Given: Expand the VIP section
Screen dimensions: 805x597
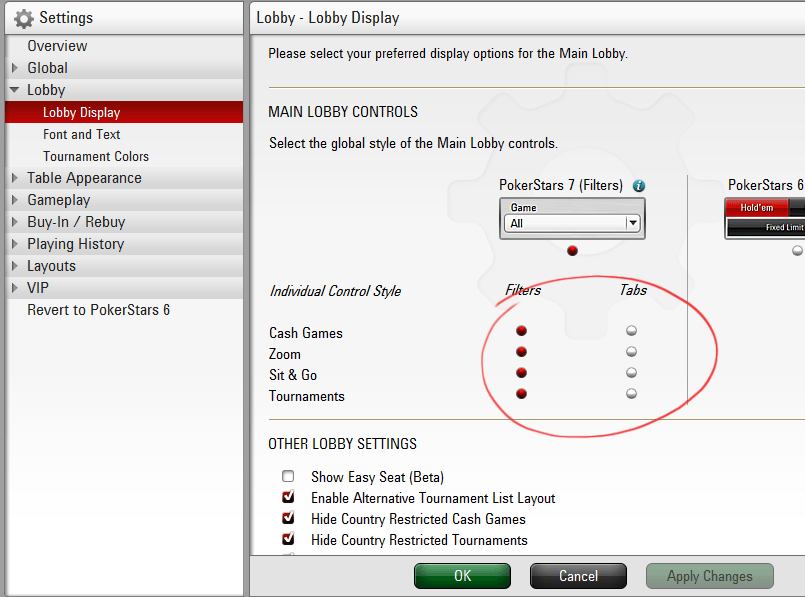Looking at the screenshot, I should pyautogui.click(x=15, y=288).
